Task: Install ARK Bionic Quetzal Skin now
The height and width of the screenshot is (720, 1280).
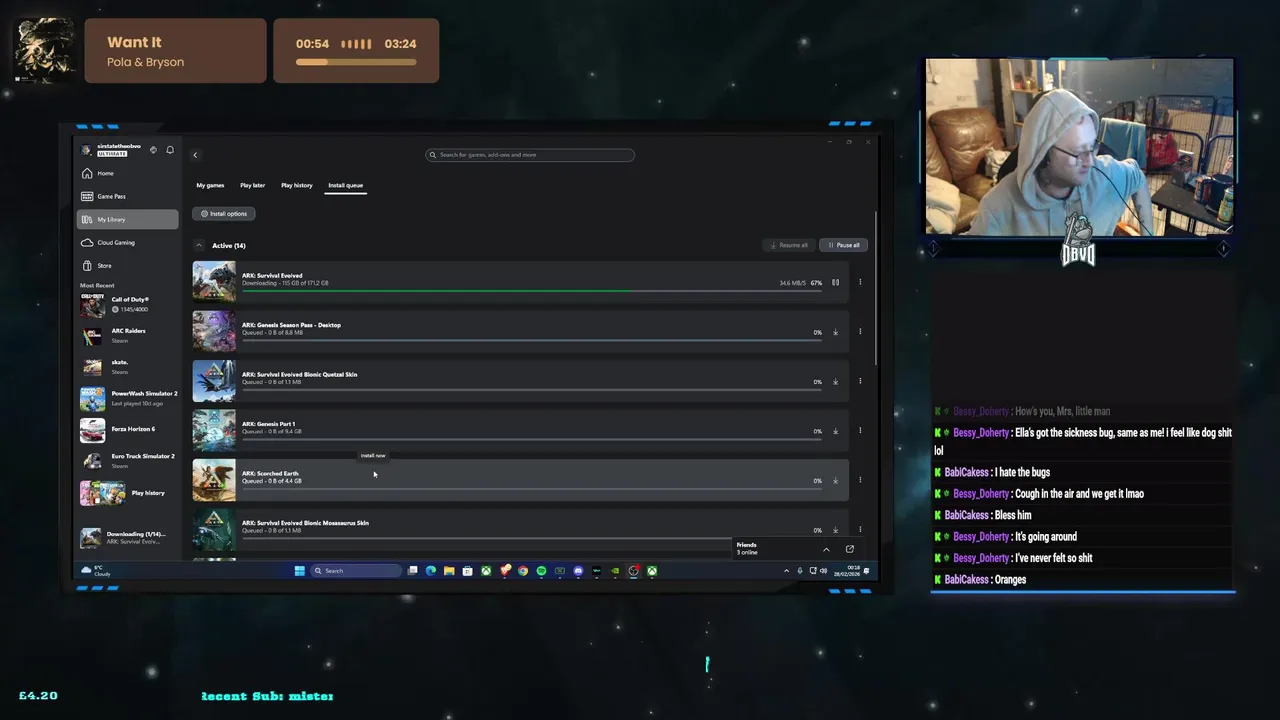Action: [835, 382]
